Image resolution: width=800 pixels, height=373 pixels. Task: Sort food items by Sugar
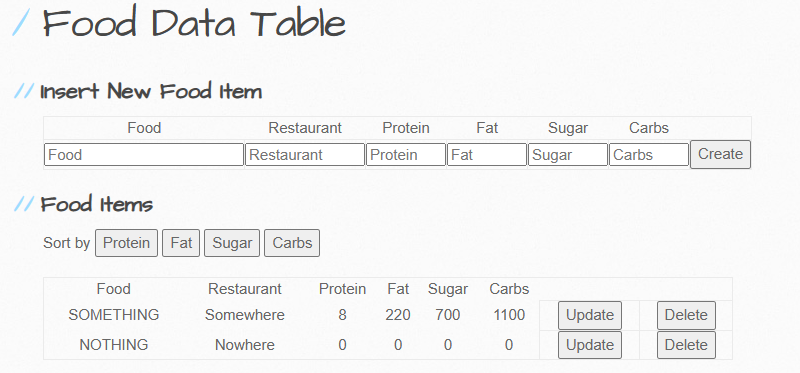coord(232,243)
